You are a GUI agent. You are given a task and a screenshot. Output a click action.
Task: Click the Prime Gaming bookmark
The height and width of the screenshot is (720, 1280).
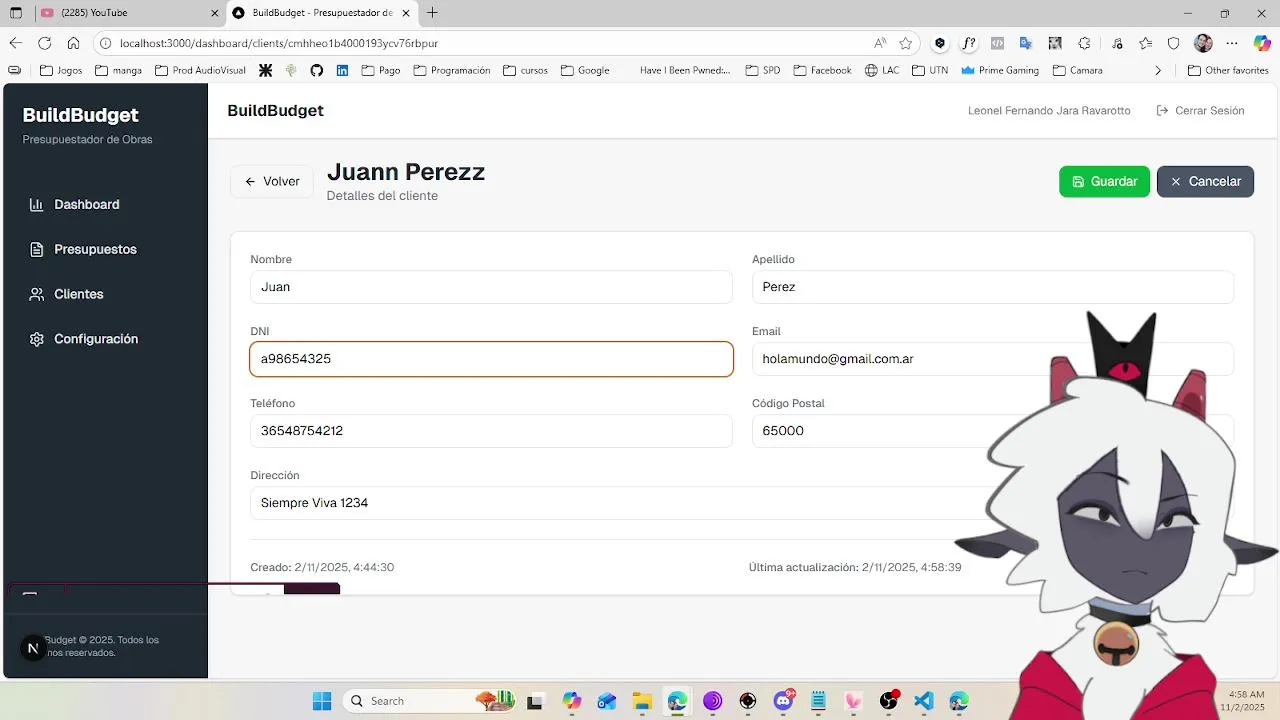[1000, 71]
